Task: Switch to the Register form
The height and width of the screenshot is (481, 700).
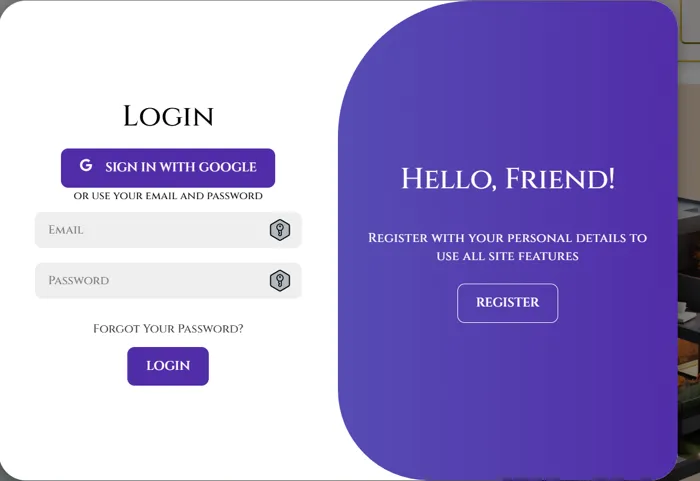Action: click(508, 303)
